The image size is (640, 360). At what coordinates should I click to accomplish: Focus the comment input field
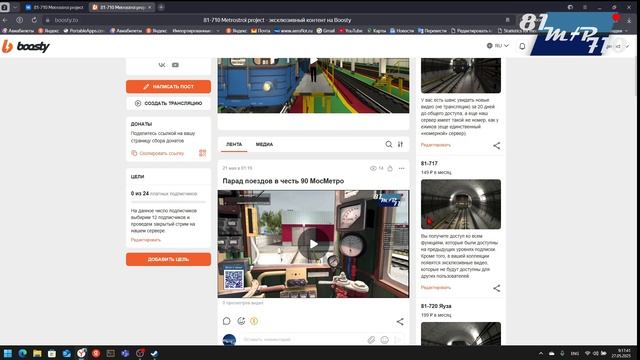pyautogui.click(x=302, y=340)
